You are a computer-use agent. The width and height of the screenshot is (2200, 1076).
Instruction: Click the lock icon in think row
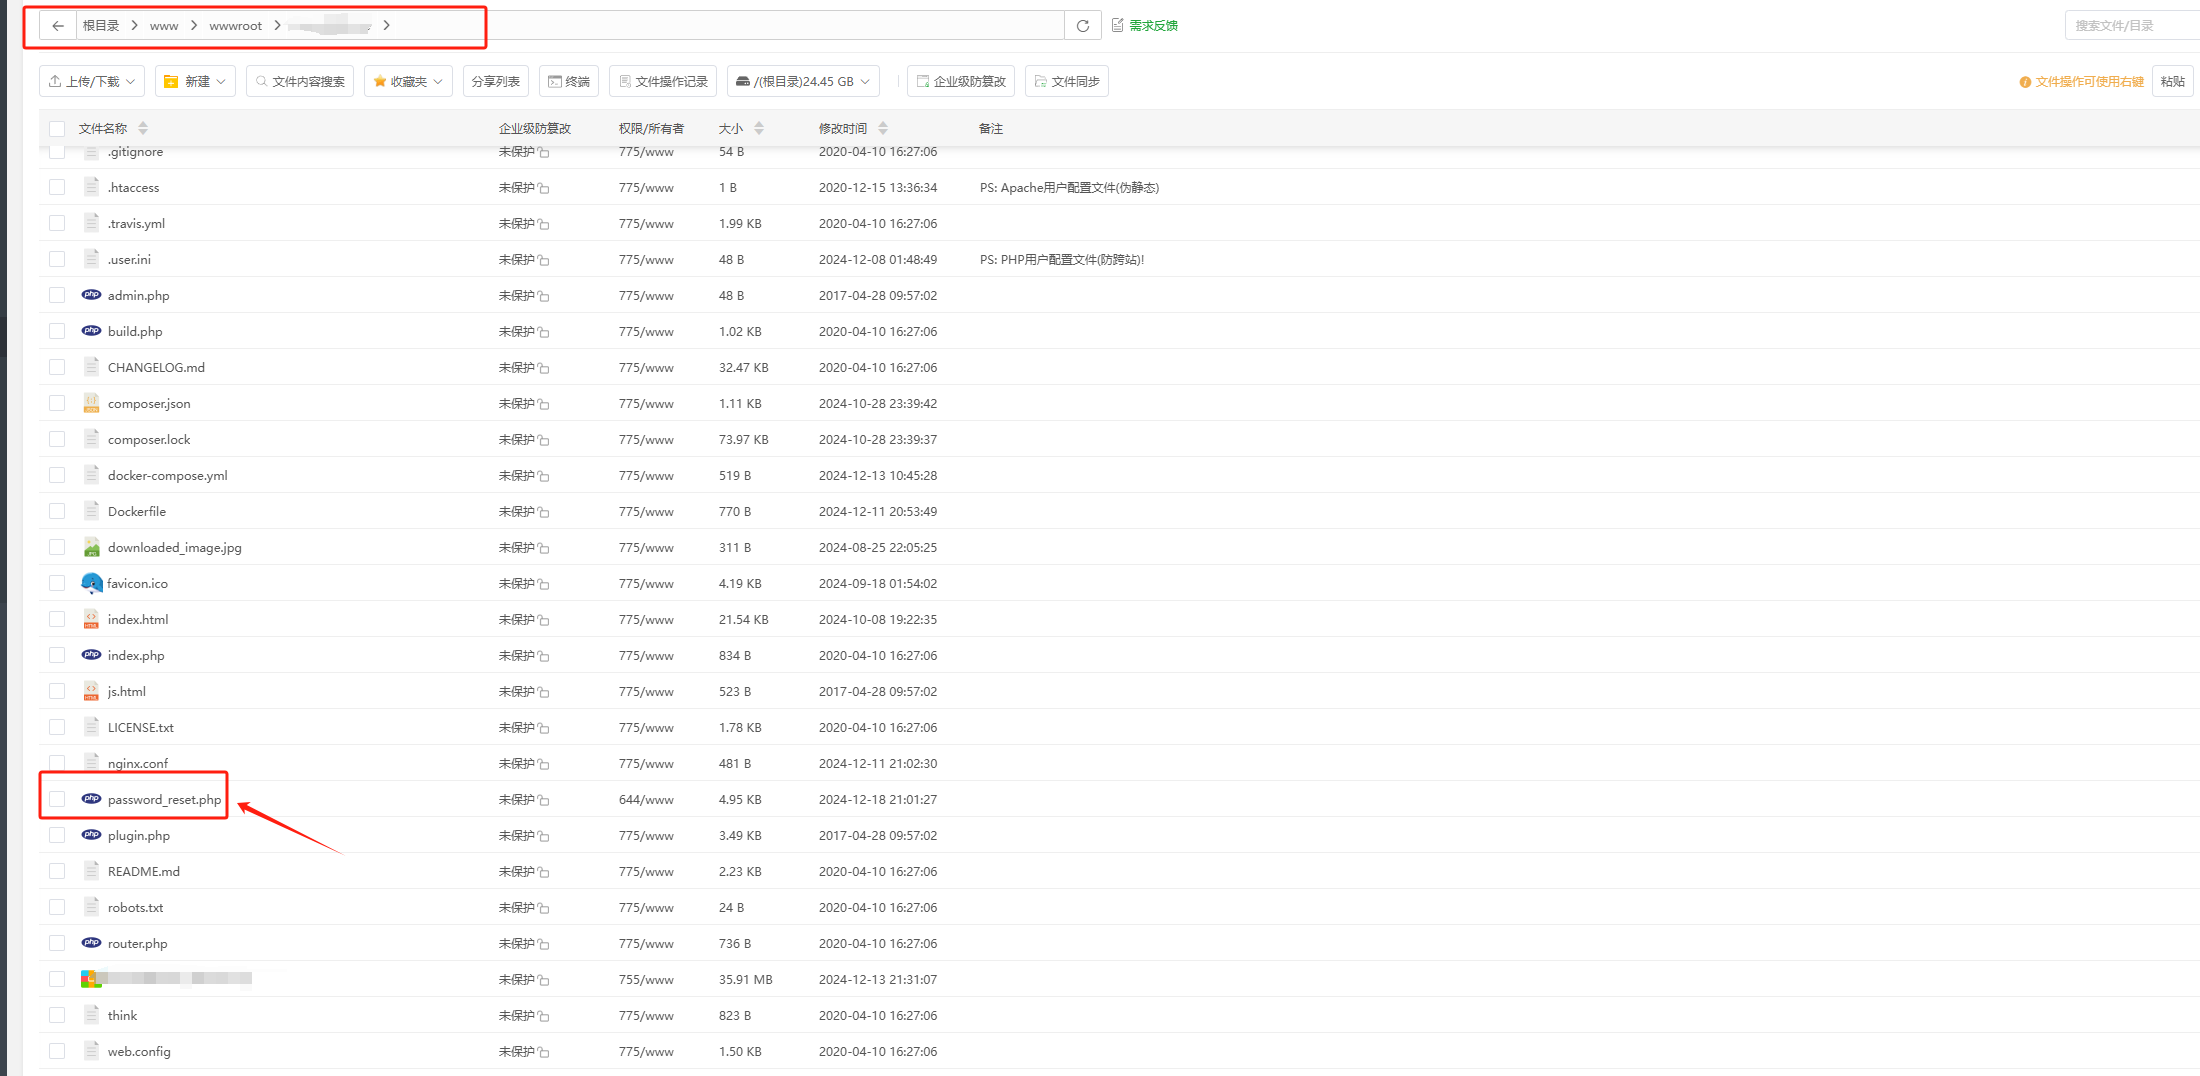[543, 1016]
